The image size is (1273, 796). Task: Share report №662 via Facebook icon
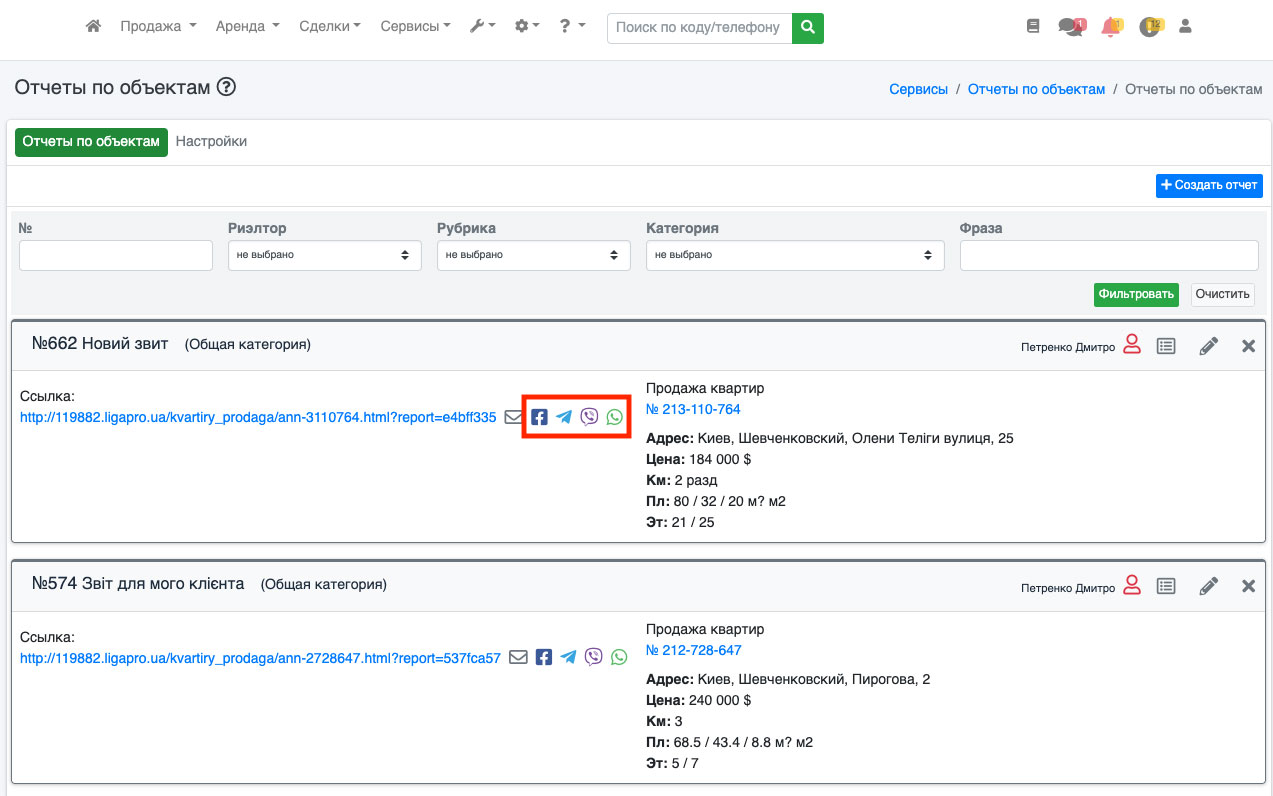(x=539, y=417)
